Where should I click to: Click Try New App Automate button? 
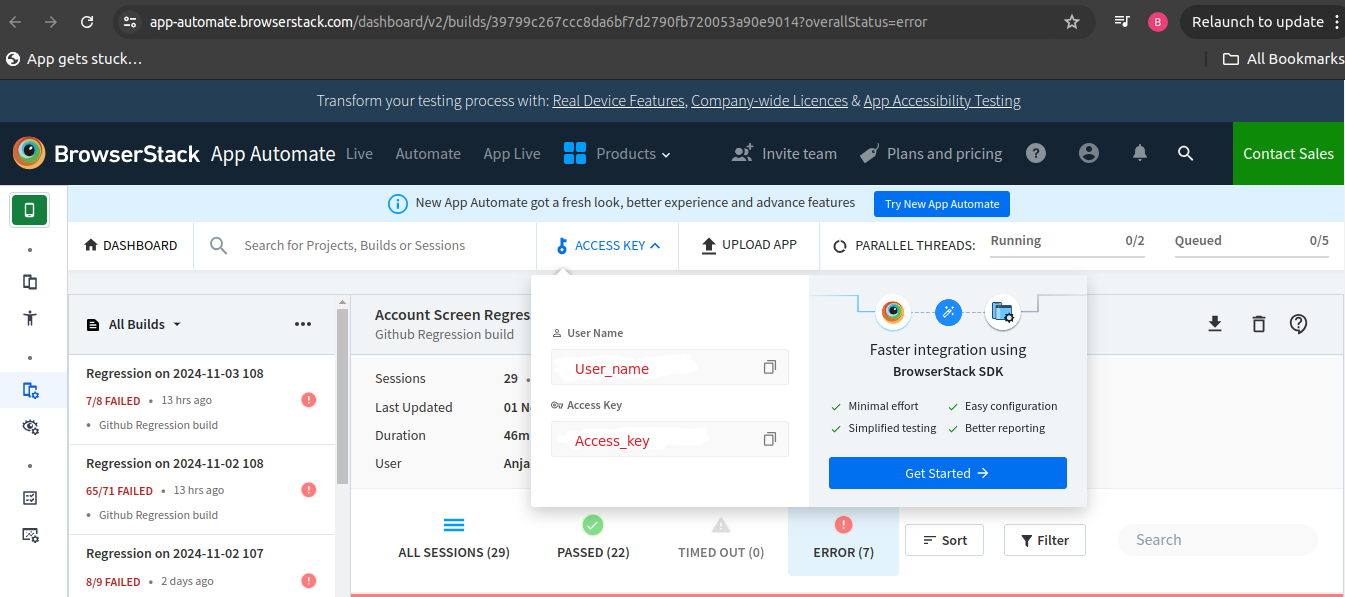point(942,204)
